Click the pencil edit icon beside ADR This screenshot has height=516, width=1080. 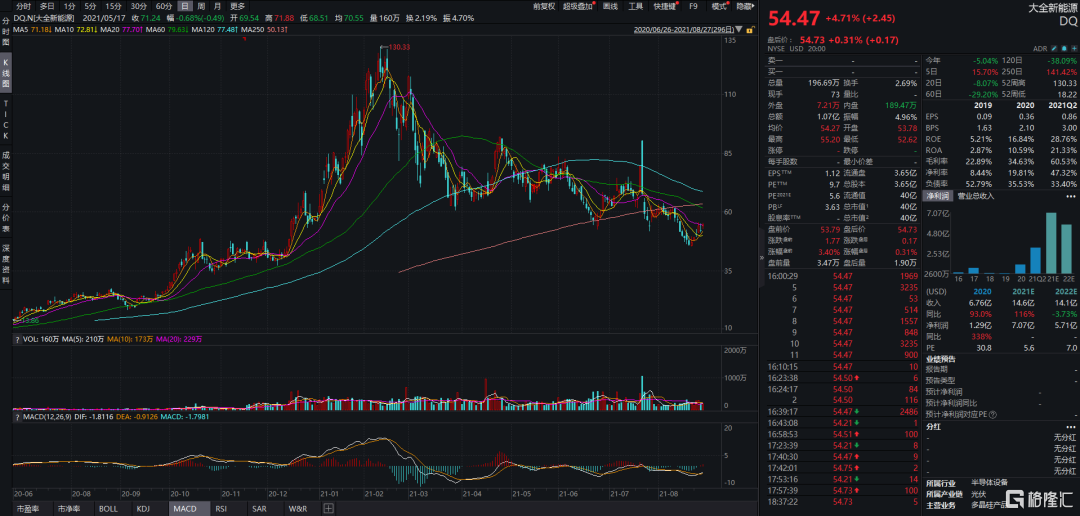[x=1055, y=49]
